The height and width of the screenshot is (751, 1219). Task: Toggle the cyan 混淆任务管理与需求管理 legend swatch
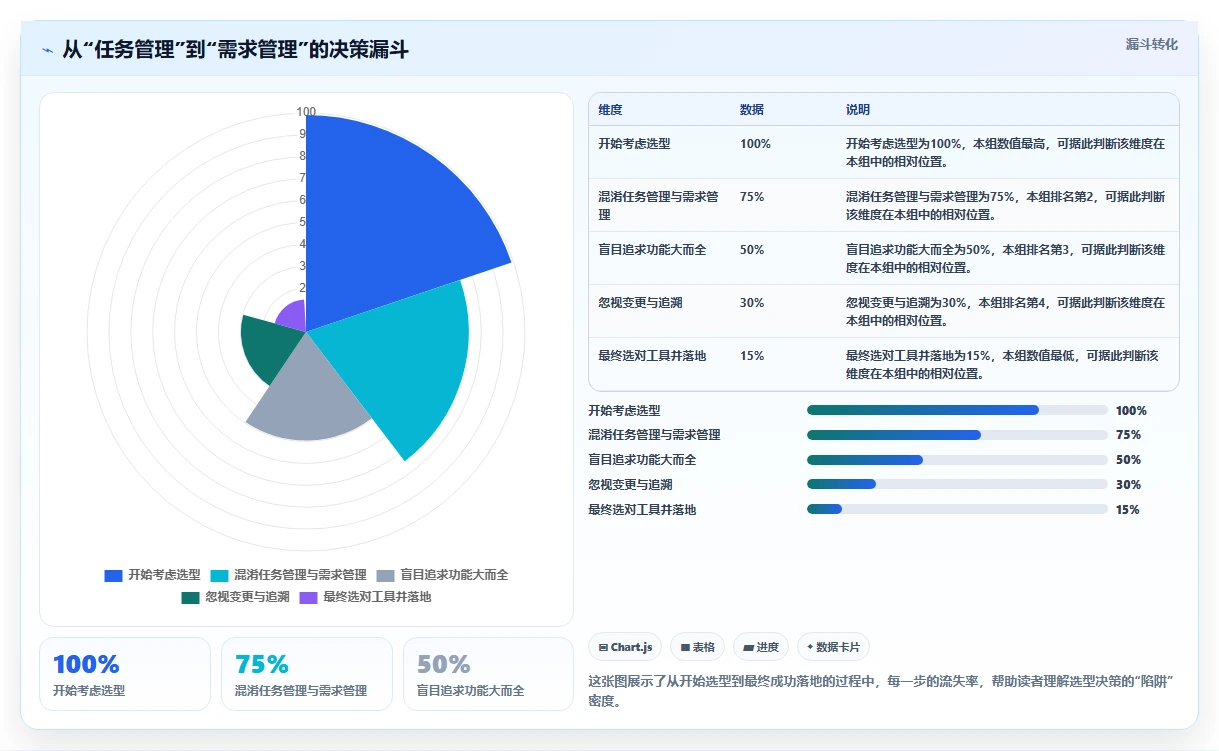click(x=220, y=575)
